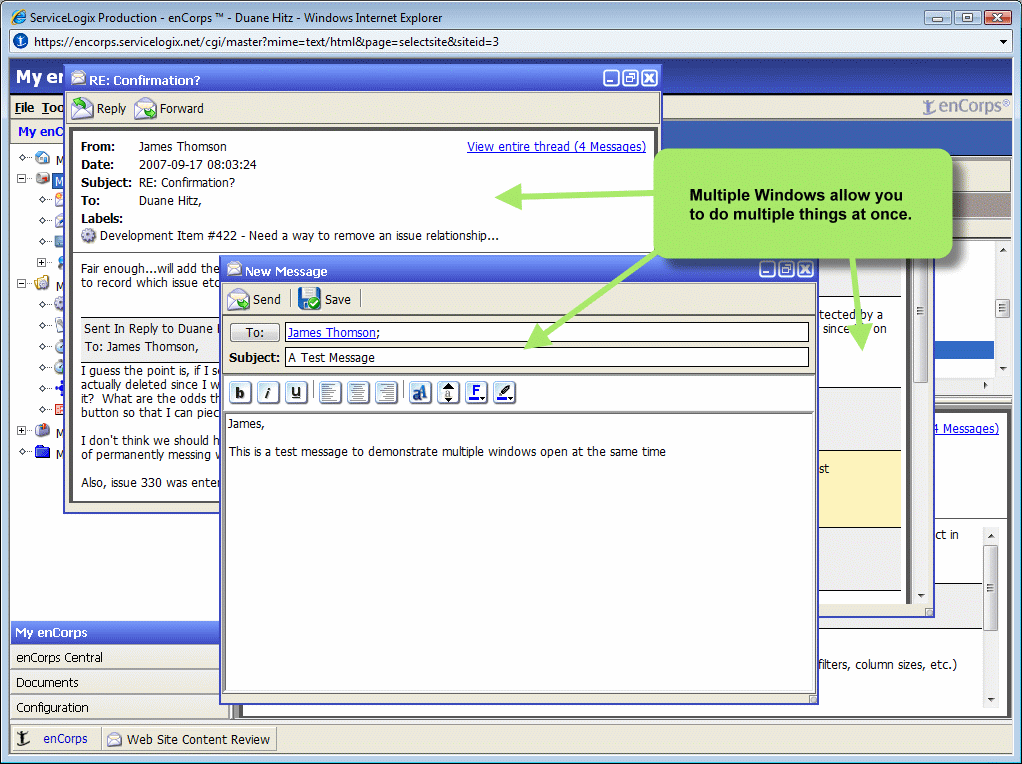Align message text to the left
This screenshot has height=764, width=1022.
click(x=330, y=392)
